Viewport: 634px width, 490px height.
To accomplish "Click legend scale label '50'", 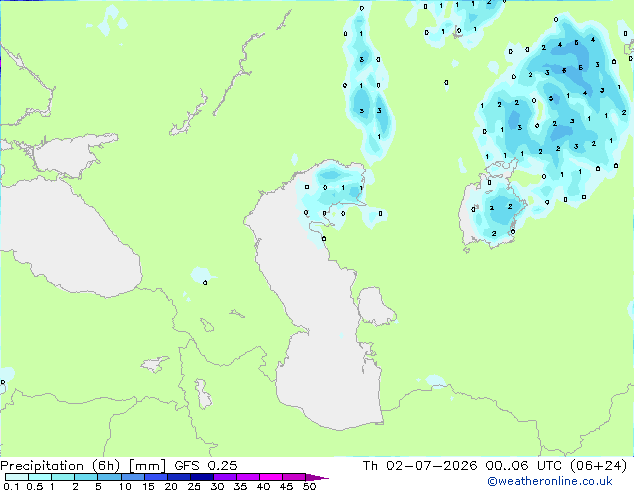I will (309, 486).
